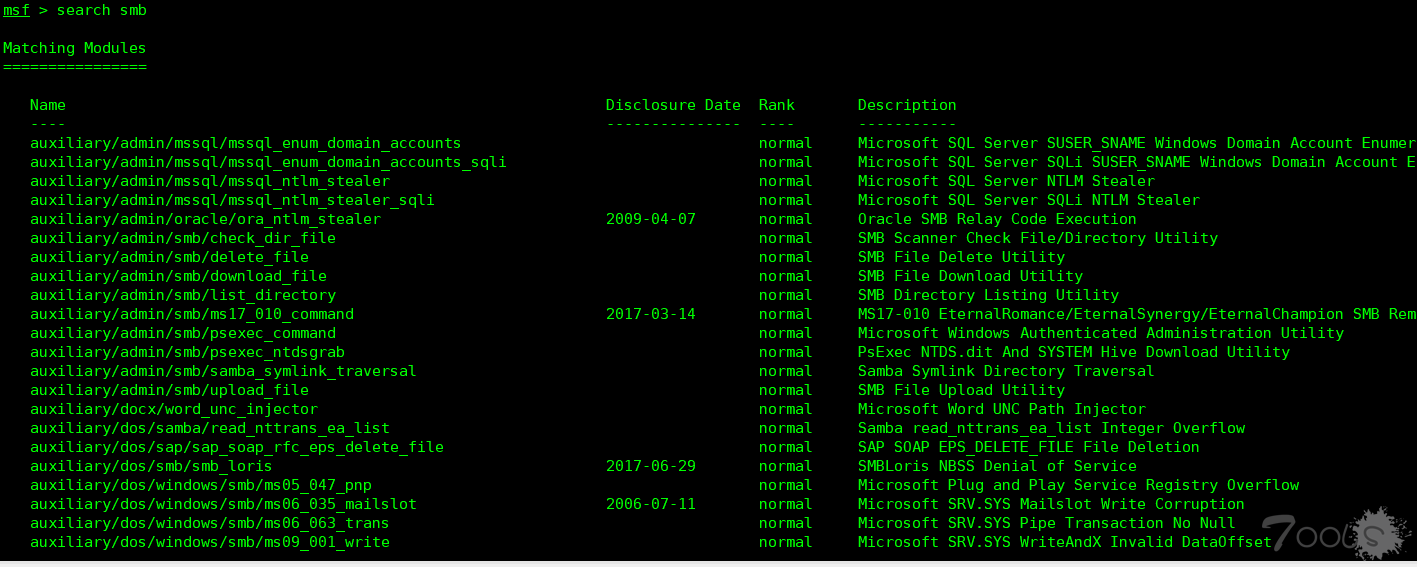The image size is (1417, 567).
Task: Click the 'normal' rank of smb_loris row
Action: [786, 466]
